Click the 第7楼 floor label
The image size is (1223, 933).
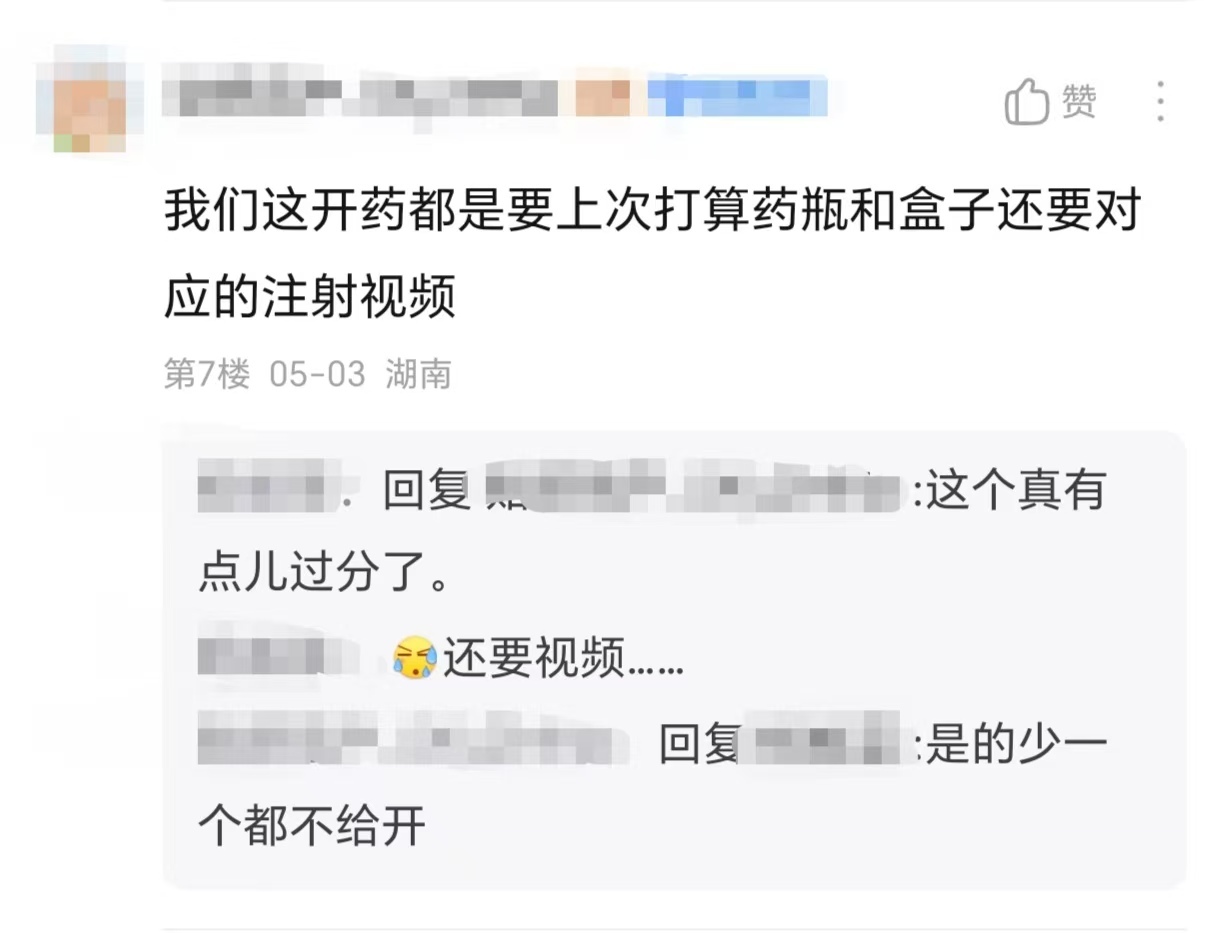[x=207, y=375]
